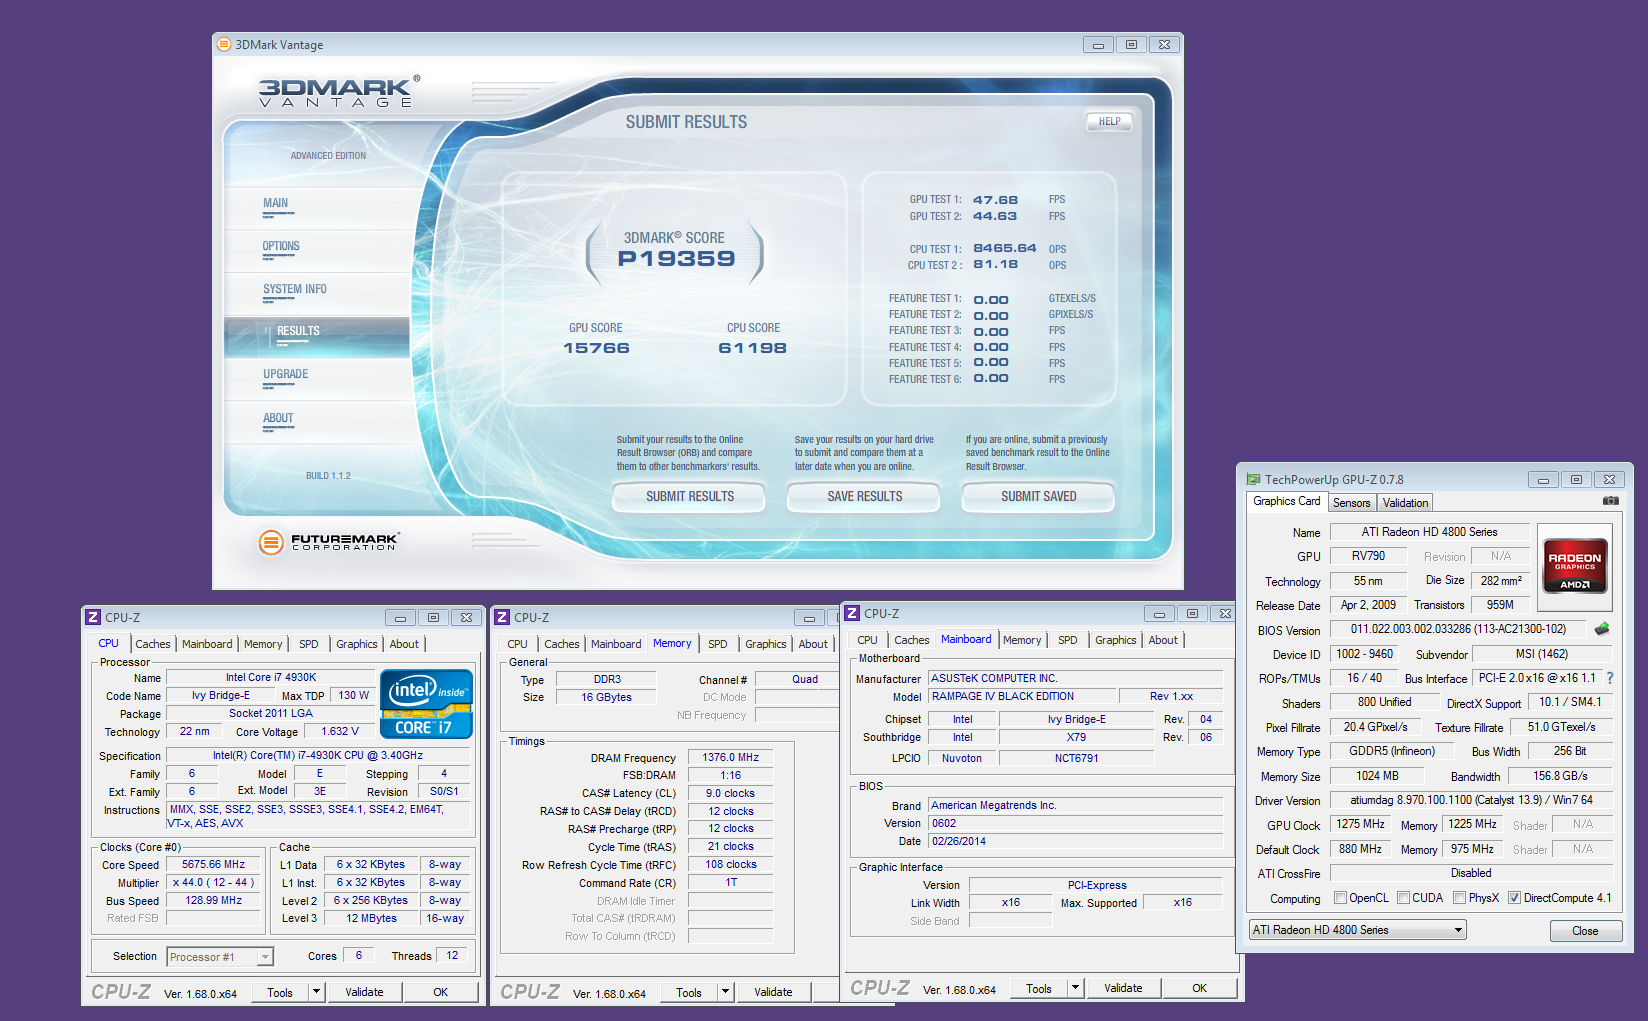1648x1021 pixels.
Task: Select RESULTS in 3DMark sidebar
Action: pos(318,337)
